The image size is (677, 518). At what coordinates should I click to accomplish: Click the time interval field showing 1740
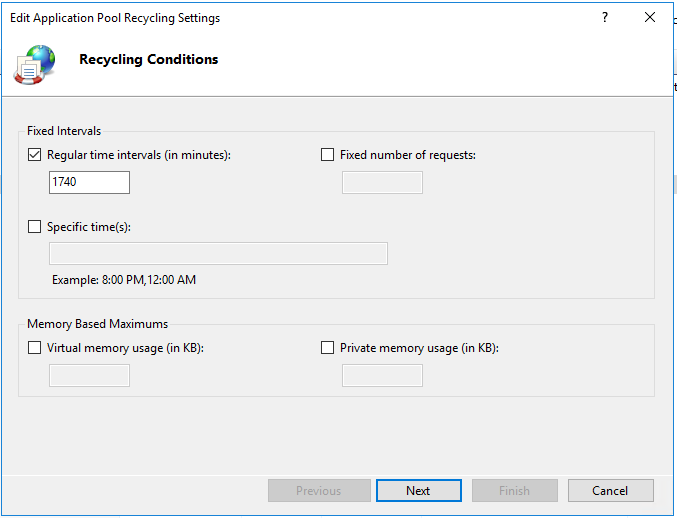click(89, 182)
